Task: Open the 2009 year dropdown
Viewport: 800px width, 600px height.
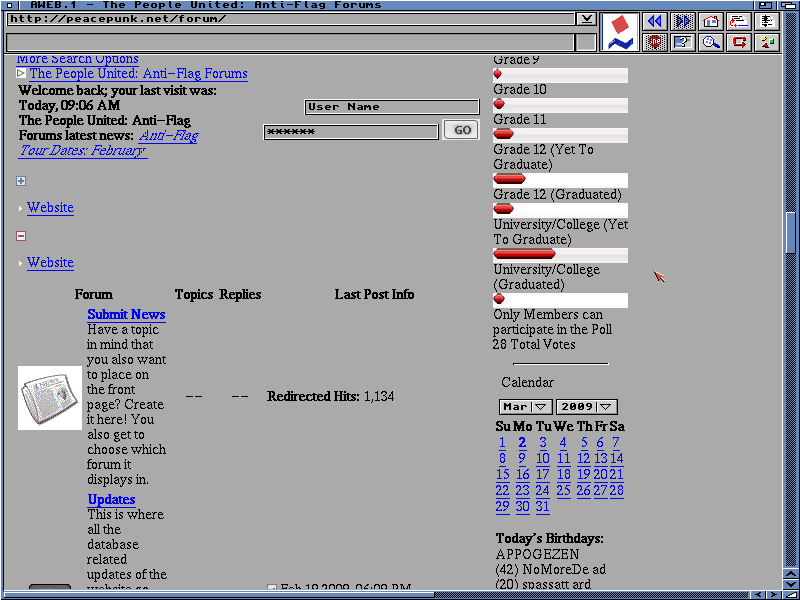Action: 588,407
